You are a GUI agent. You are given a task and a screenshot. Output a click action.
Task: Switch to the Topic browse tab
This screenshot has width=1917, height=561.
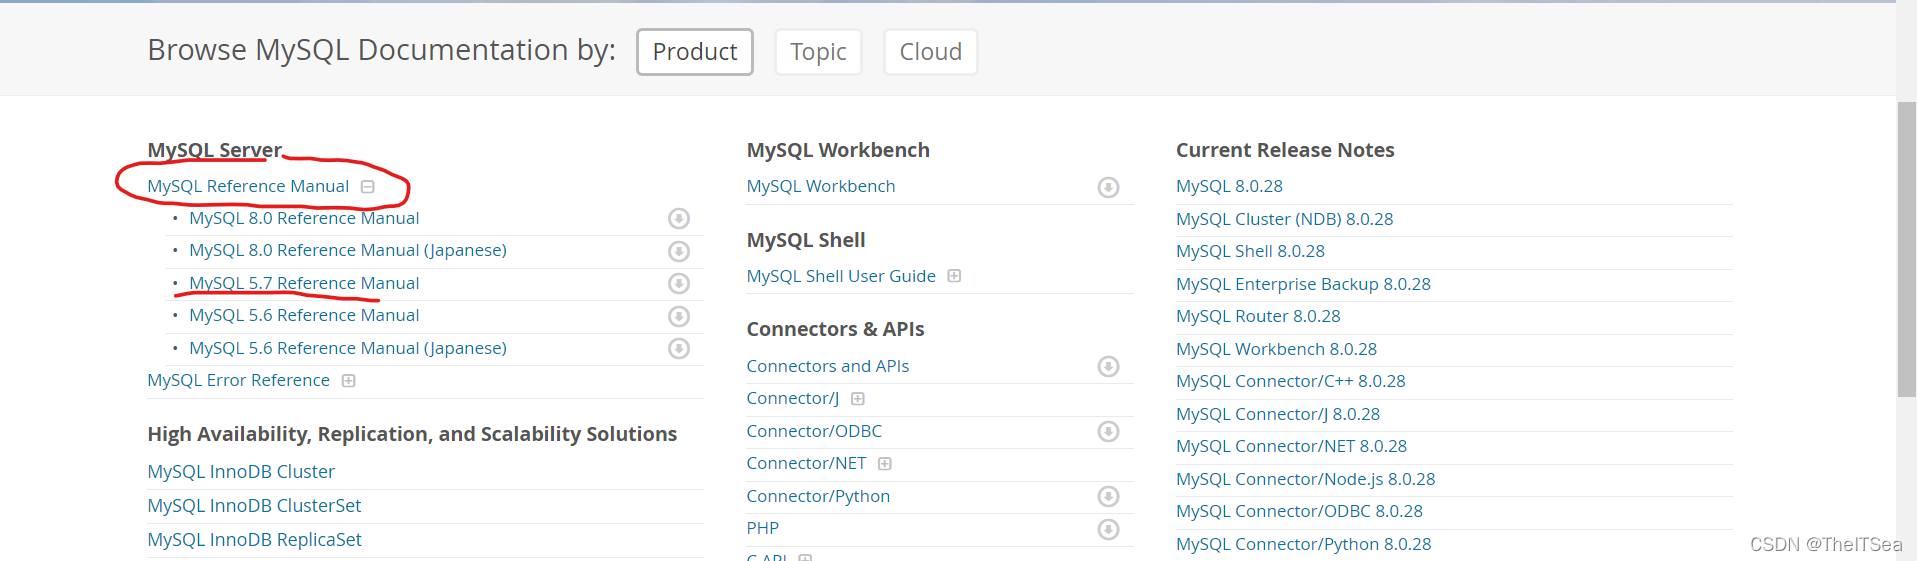[x=818, y=52]
